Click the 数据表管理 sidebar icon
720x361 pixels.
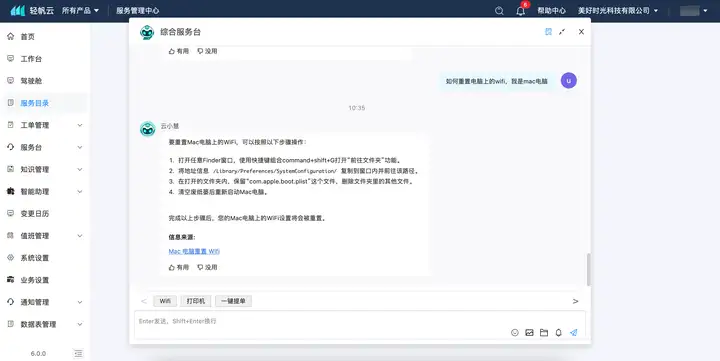tap(11, 324)
